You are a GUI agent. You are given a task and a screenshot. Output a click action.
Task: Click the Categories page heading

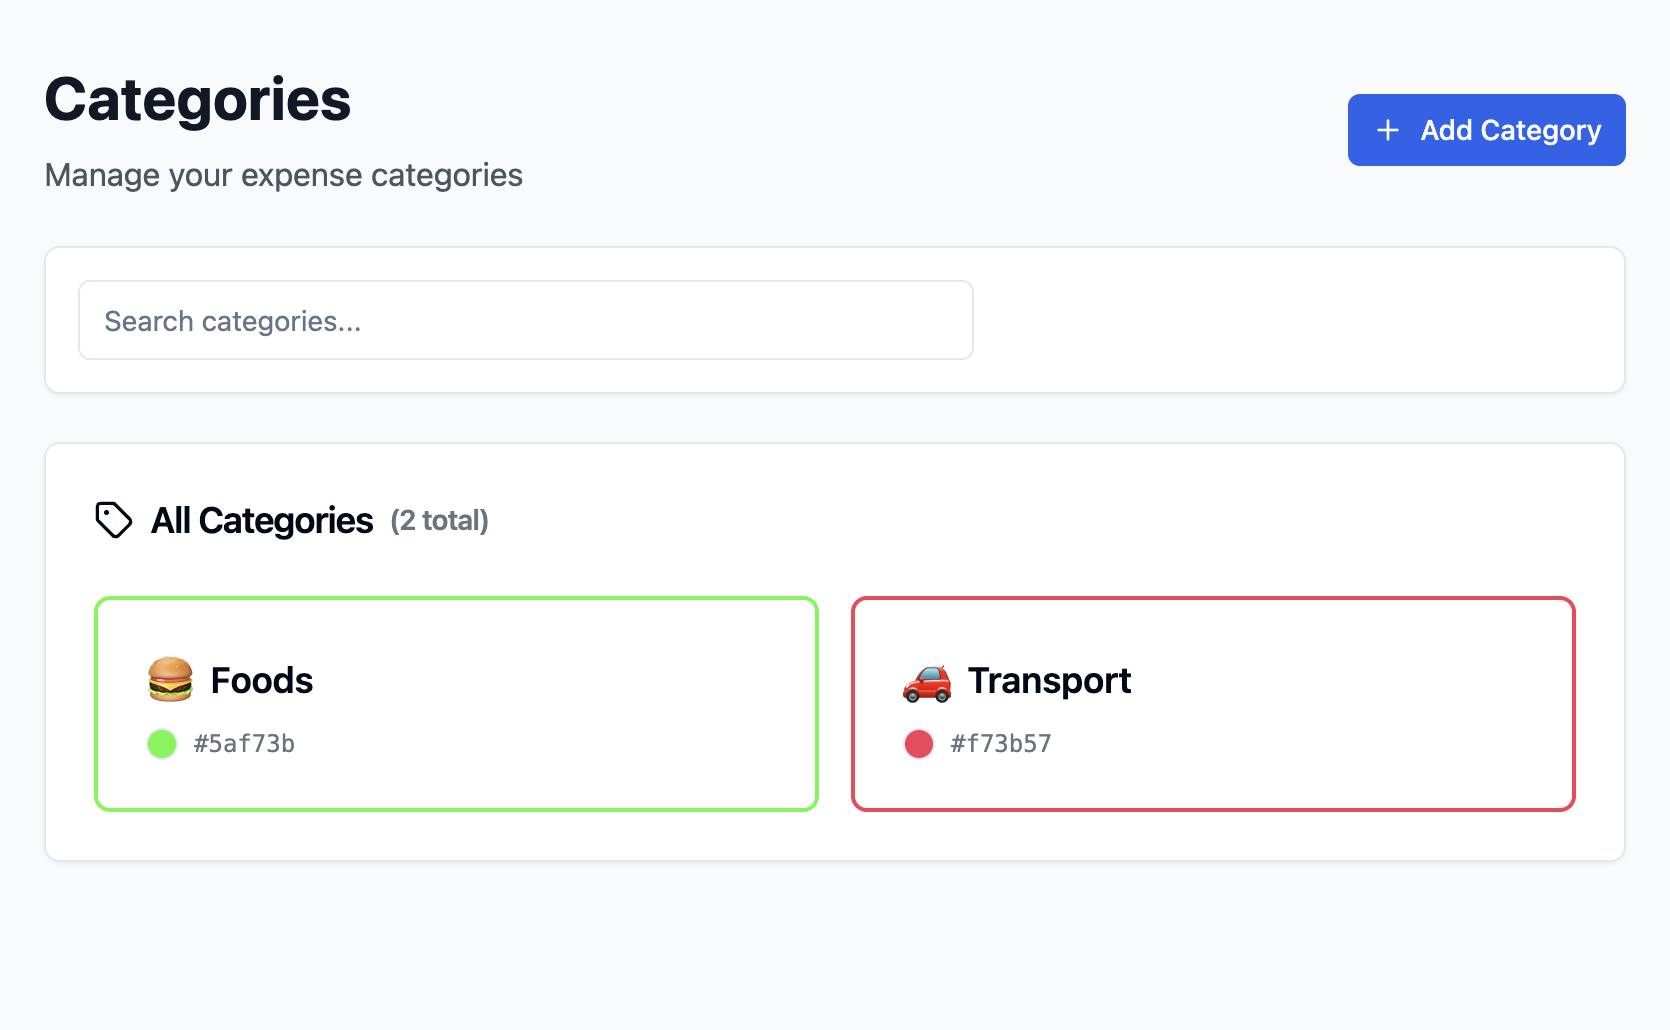pos(197,98)
